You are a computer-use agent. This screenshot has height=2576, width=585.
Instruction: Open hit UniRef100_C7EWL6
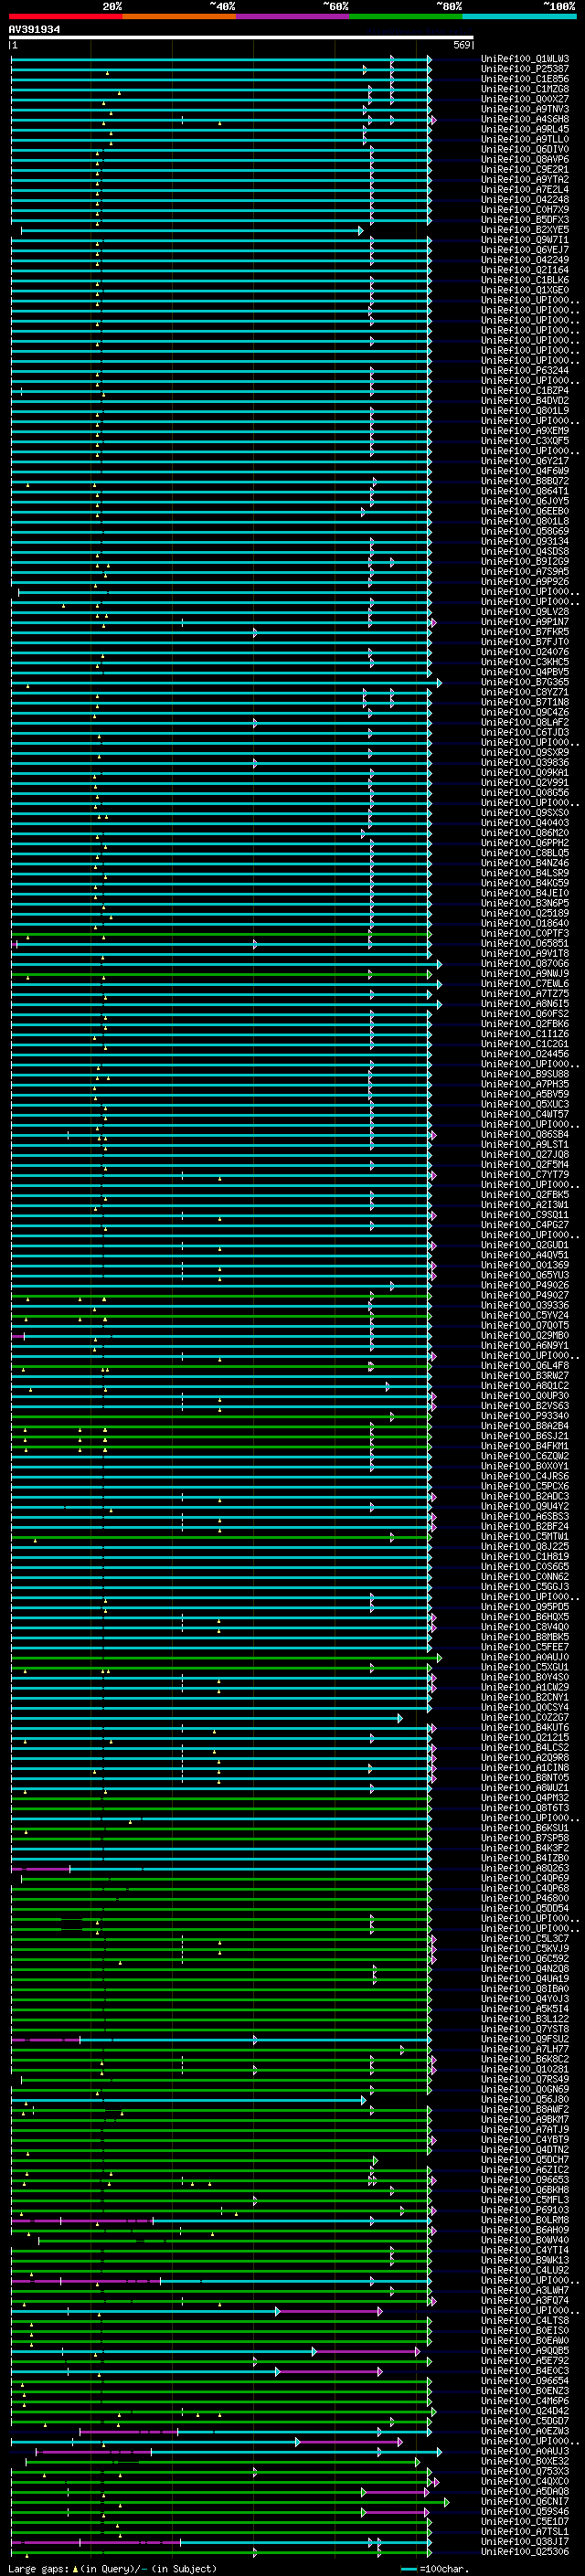pyautogui.click(x=525, y=984)
